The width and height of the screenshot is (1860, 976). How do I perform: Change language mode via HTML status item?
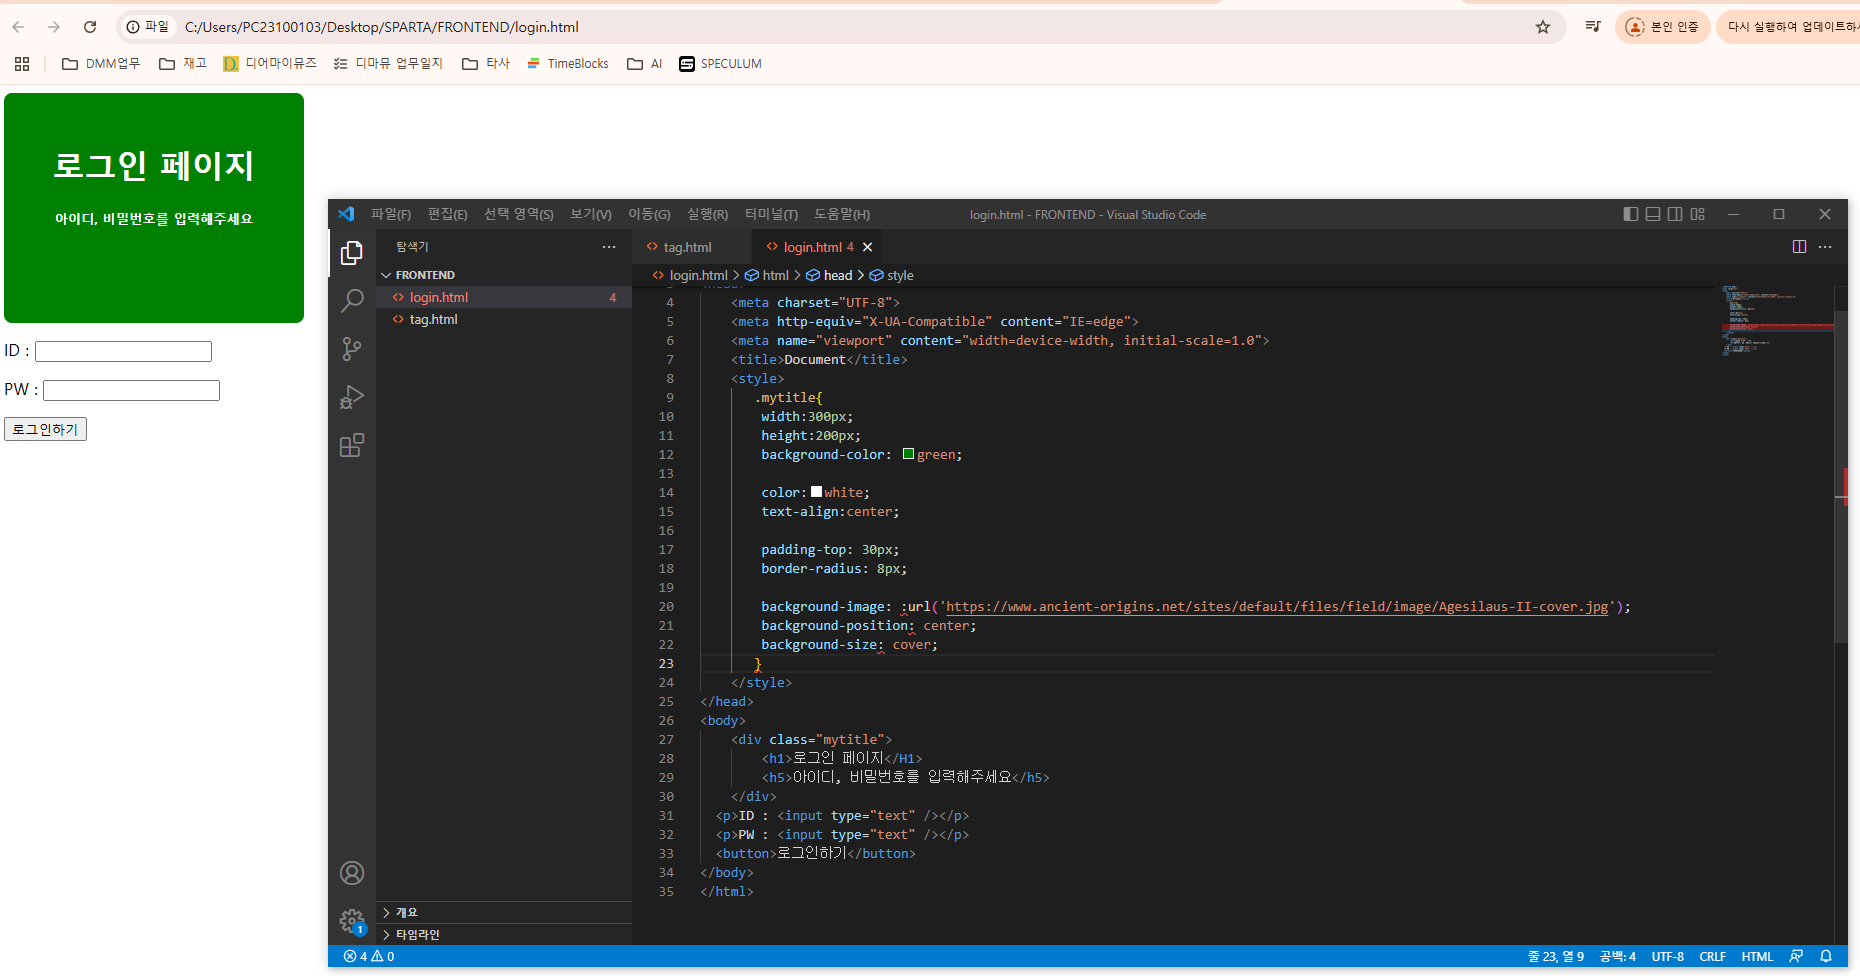pyautogui.click(x=1757, y=957)
